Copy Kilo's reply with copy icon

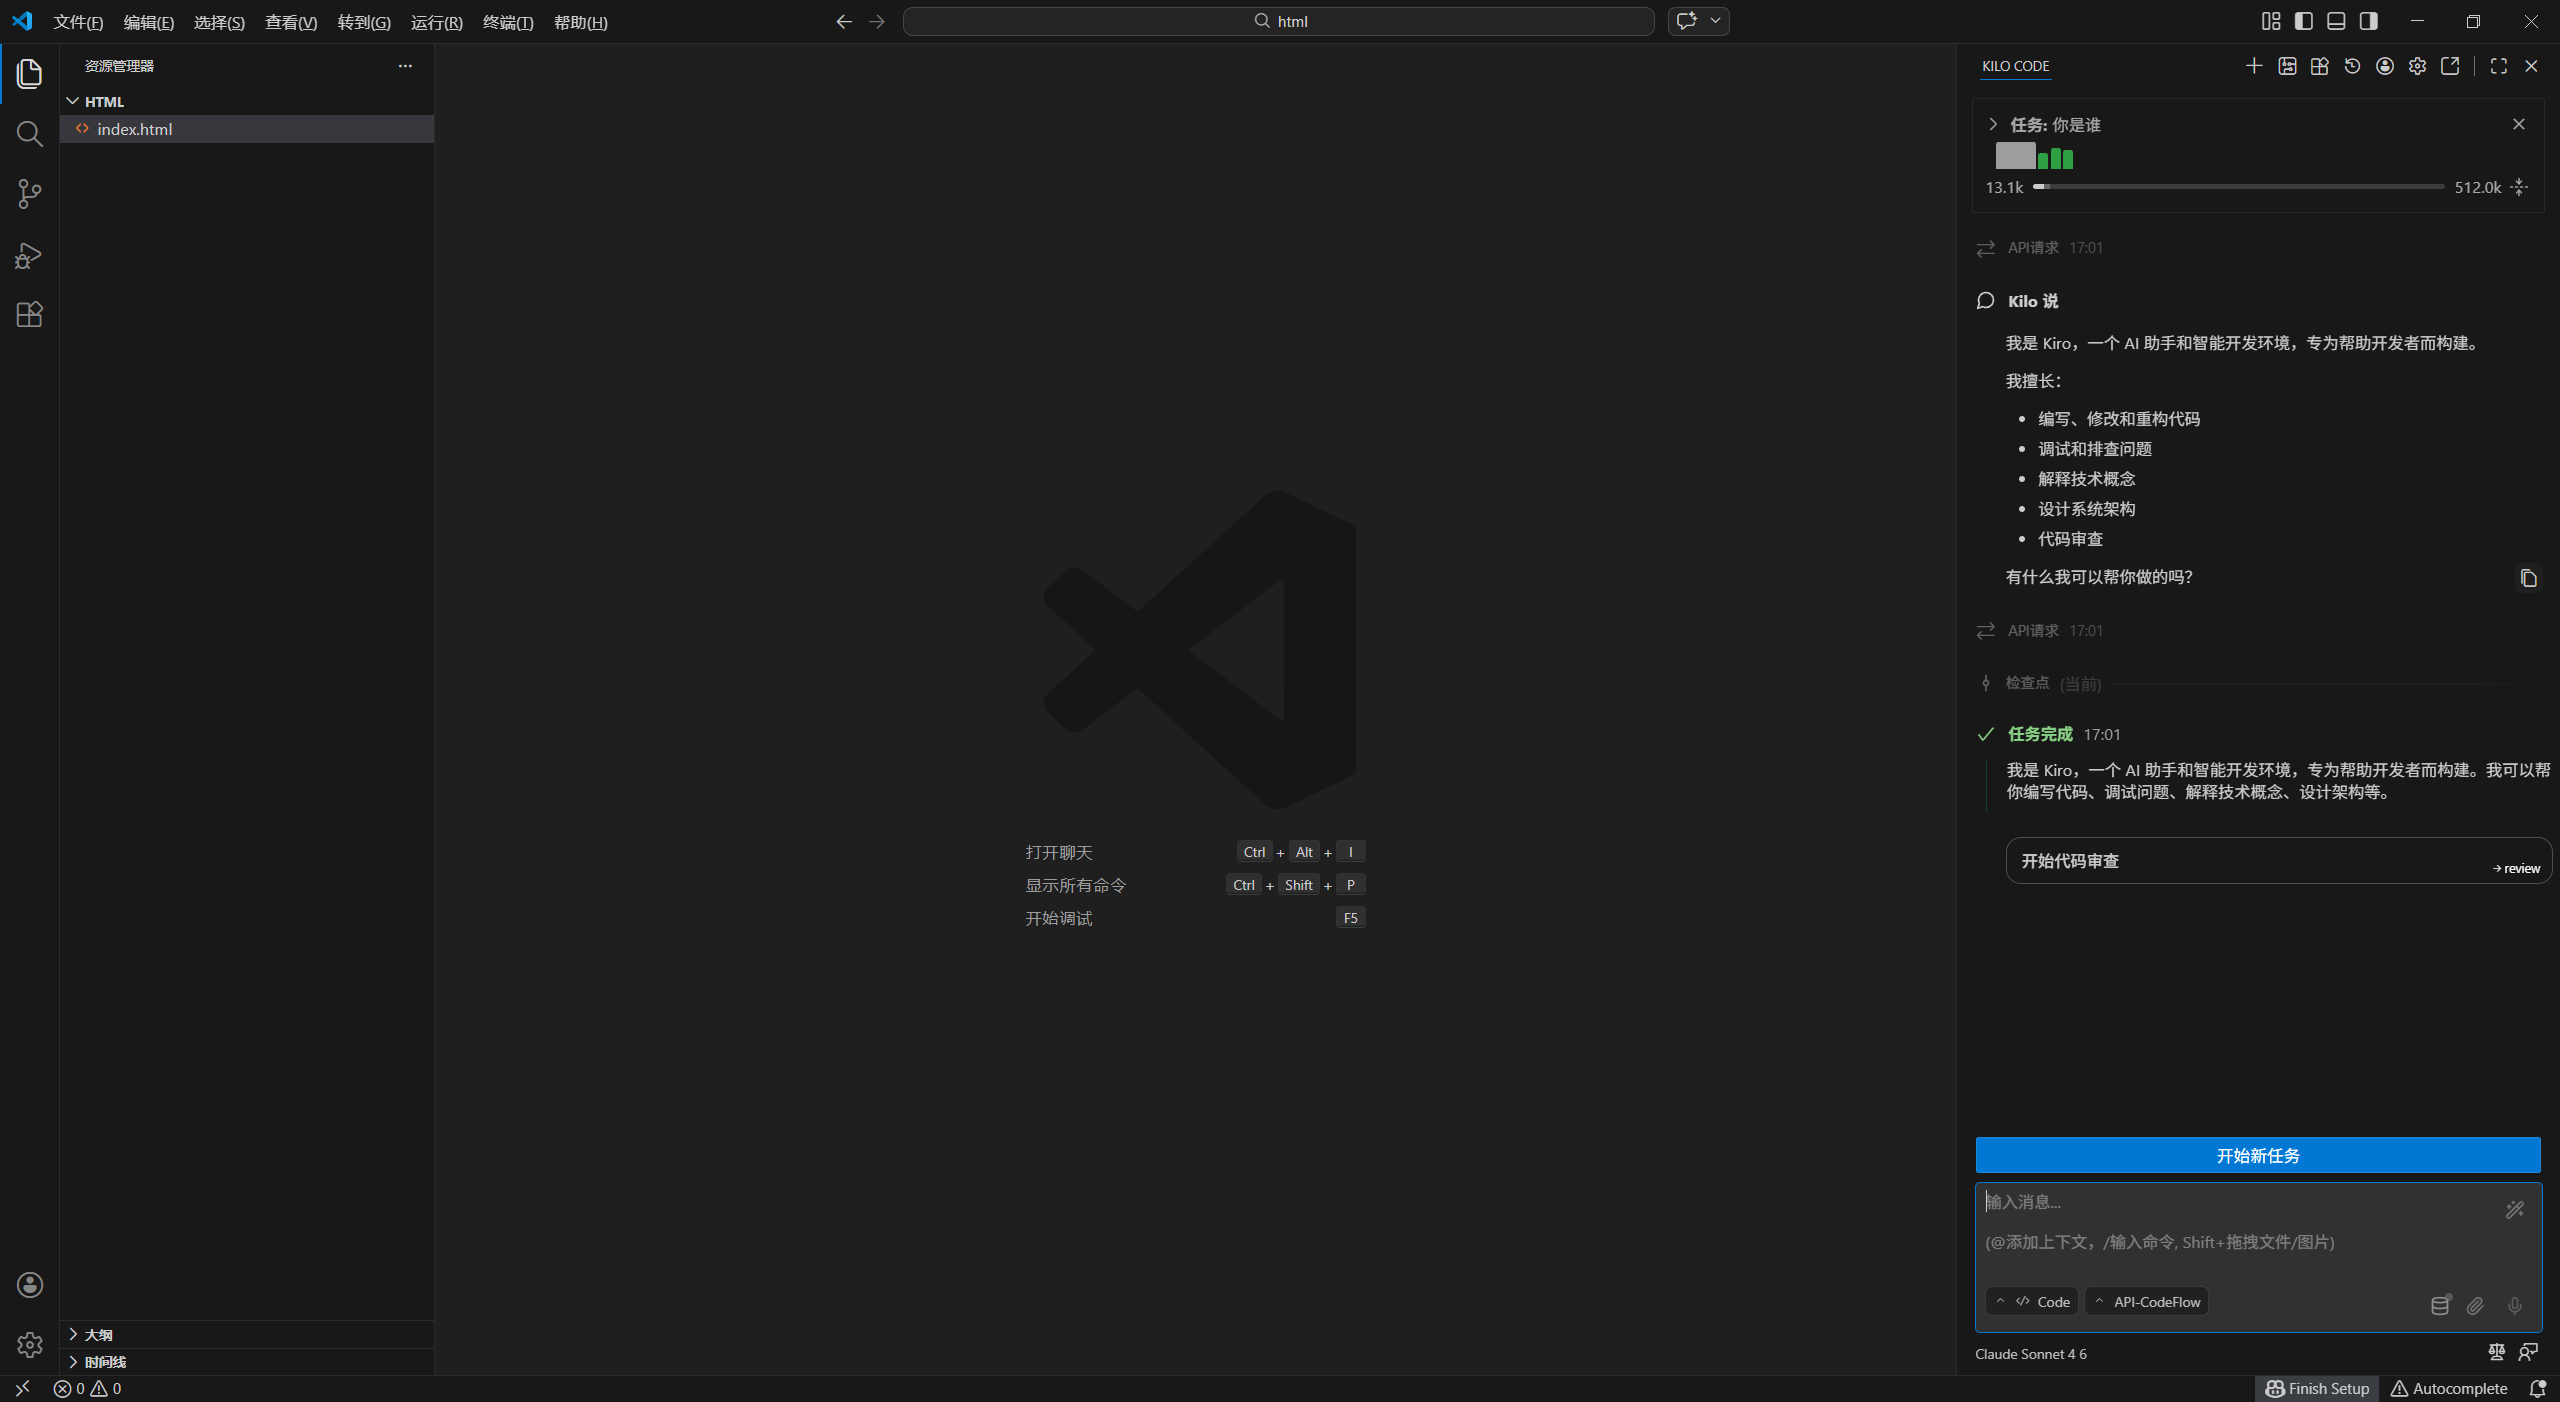[2528, 578]
